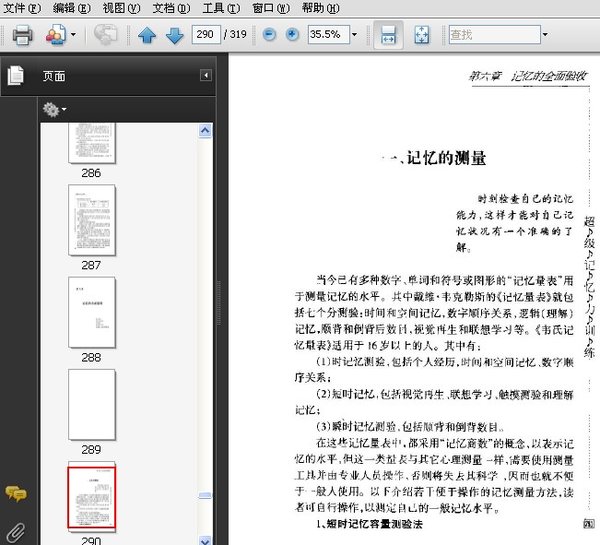Open the 帮助(H) menu
The height and width of the screenshot is (545, 600).
pyautogui.click(x=321, y=8)
